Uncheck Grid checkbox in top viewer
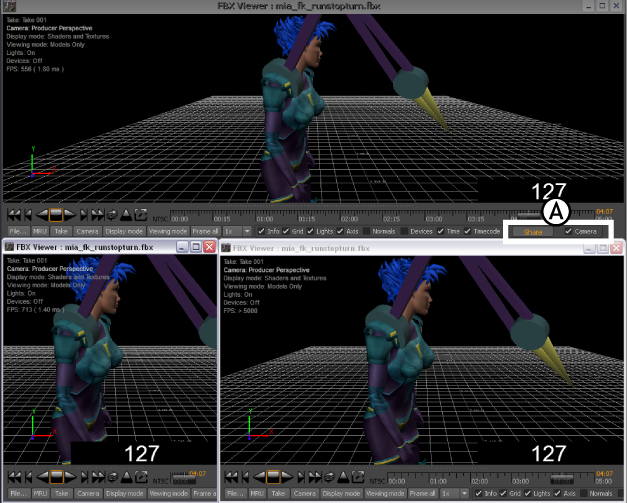The image size is (627, 503). (286, 231)
